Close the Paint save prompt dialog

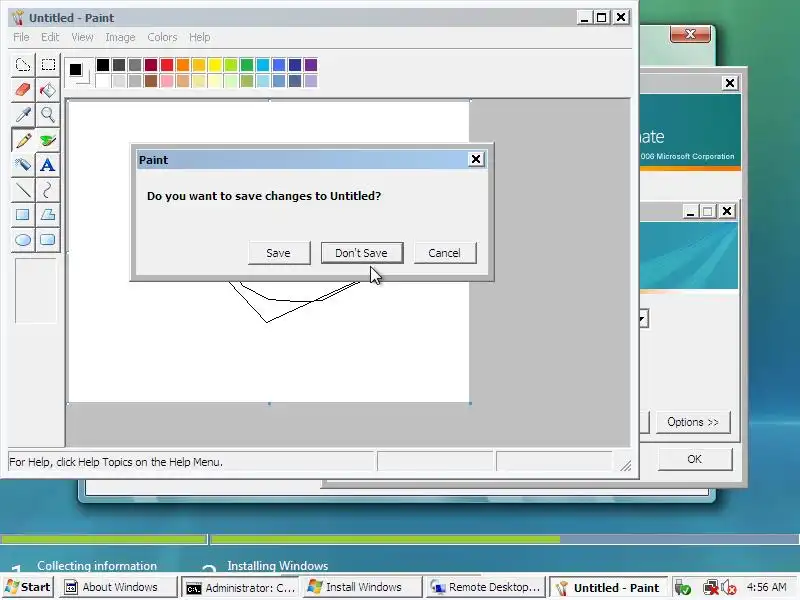[x=476, y=160]
